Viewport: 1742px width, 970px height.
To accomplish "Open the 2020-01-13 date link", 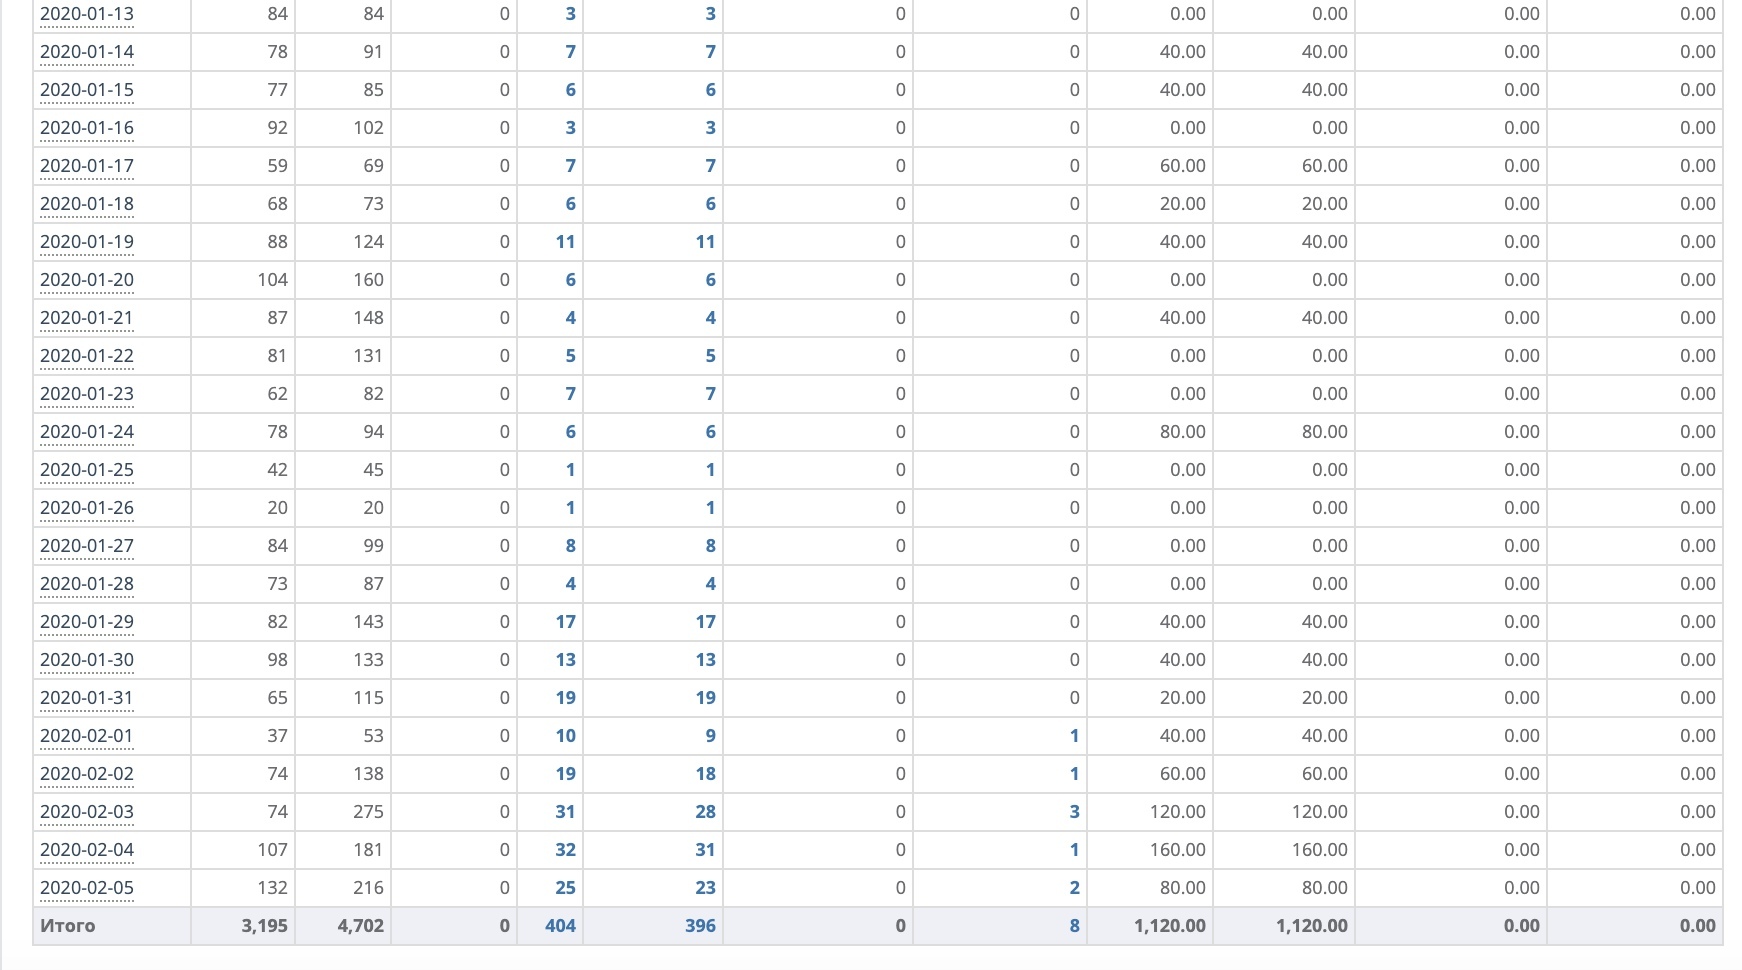I will pyautogui.click(x=87, y=14).
